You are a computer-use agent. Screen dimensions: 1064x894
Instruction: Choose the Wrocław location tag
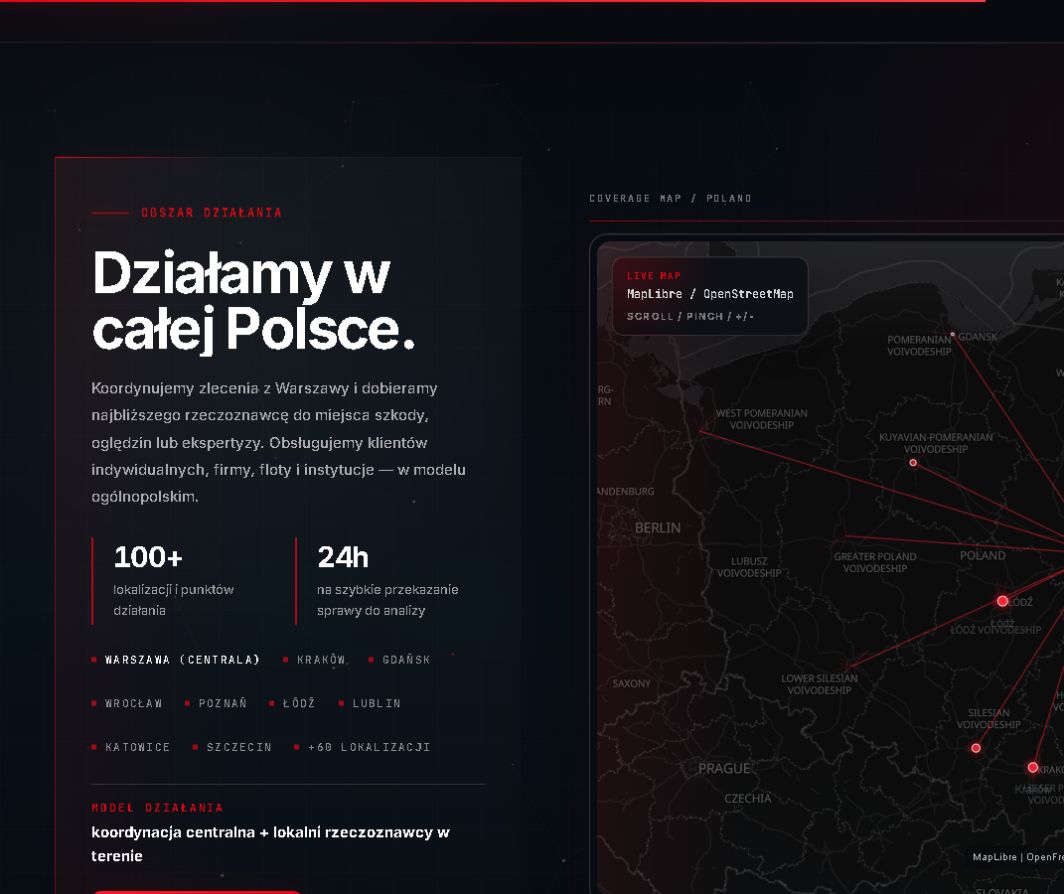point(127,703)
